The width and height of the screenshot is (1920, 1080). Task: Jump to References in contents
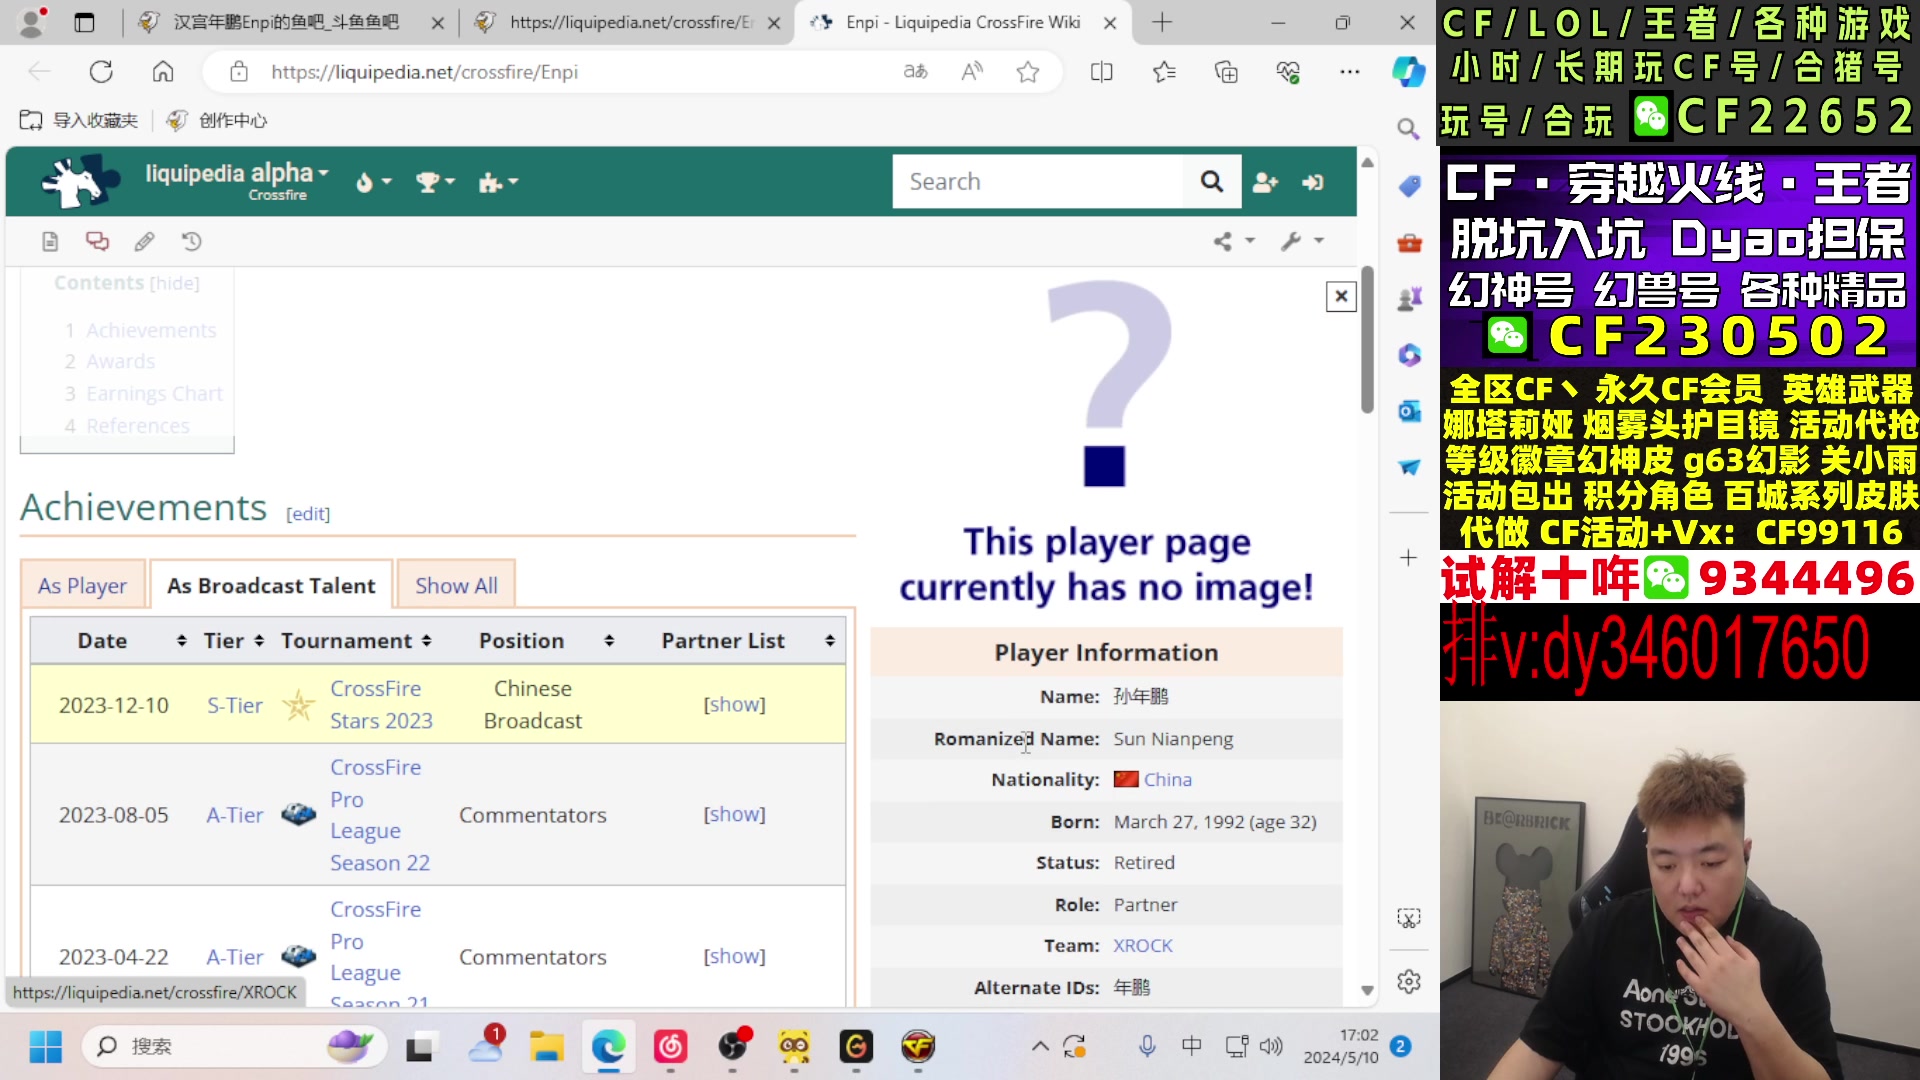click(137, 426)
